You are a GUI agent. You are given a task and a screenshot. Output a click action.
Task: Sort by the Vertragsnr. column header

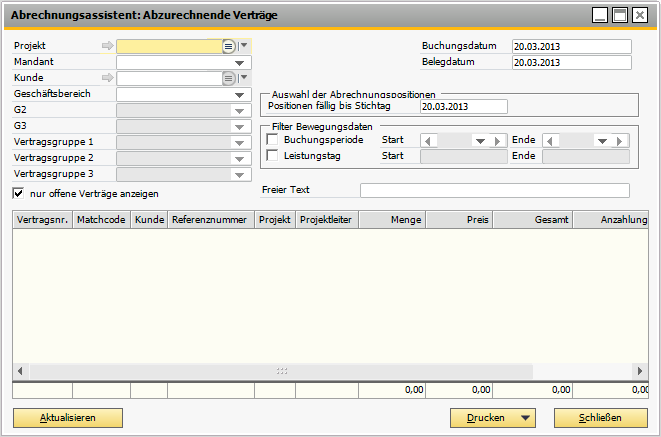pyautogui.click(x=42, y=220)
